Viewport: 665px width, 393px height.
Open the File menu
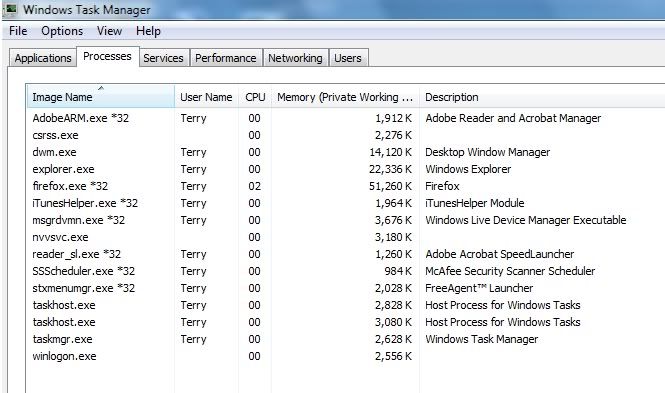pyautogui.click(x=18, y=31)
